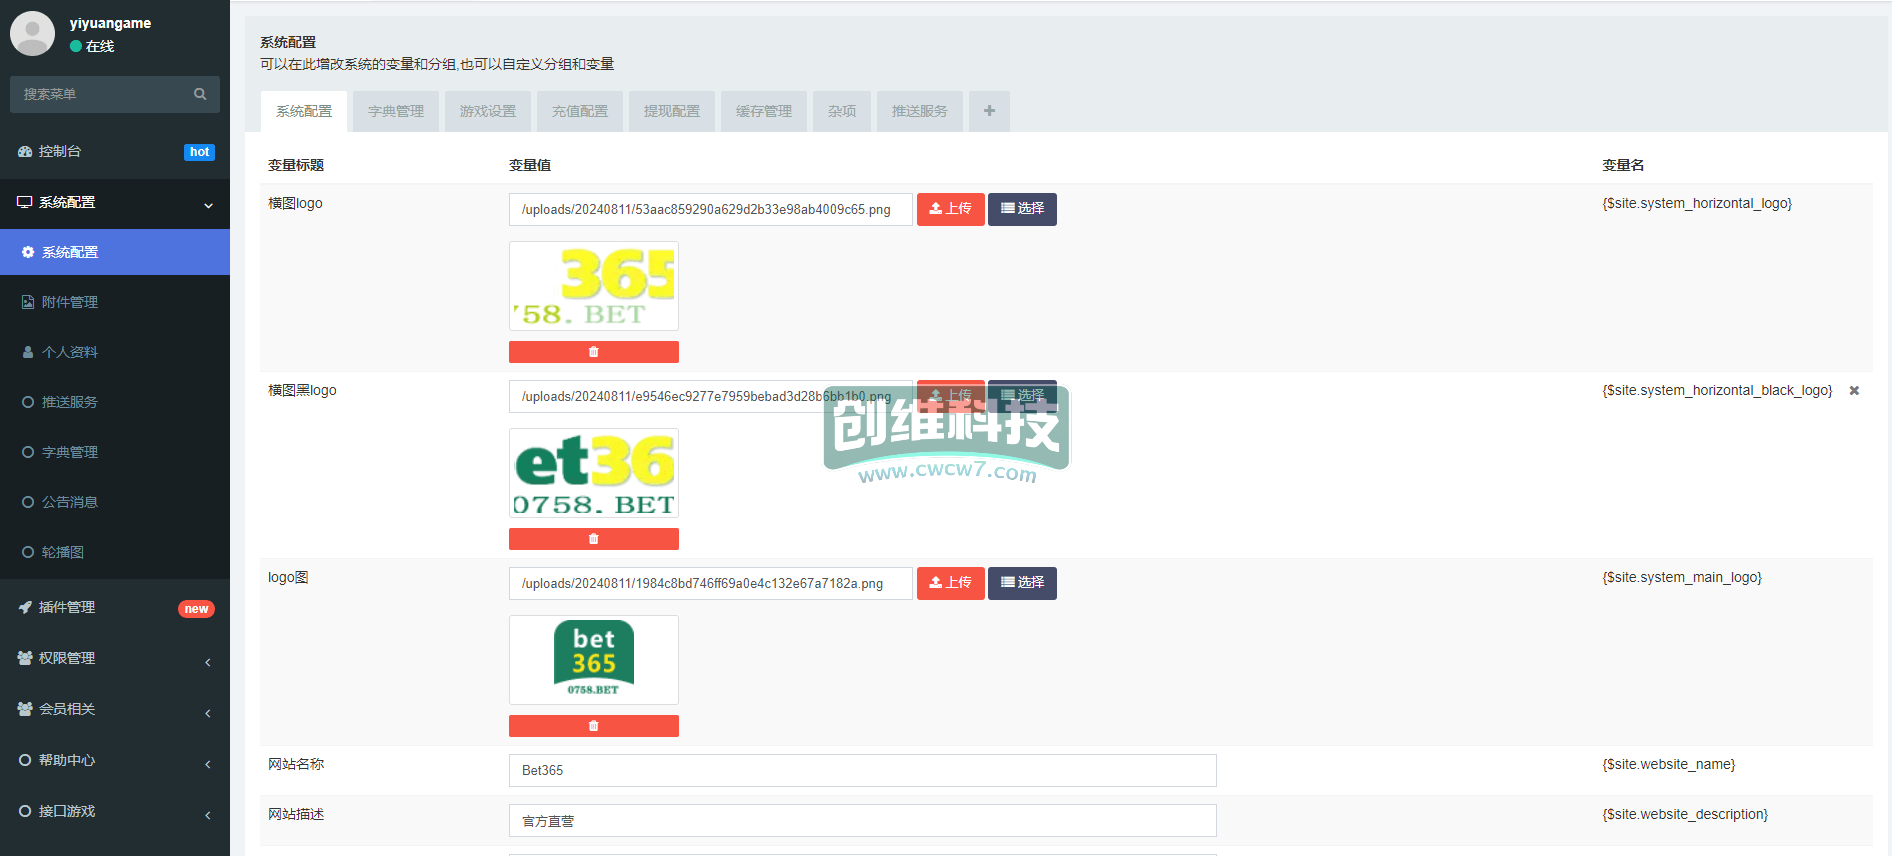The image size is (1892, 856).
Task: Expand the 会员相关 sidebar group
Action: (x=115, y=710)
